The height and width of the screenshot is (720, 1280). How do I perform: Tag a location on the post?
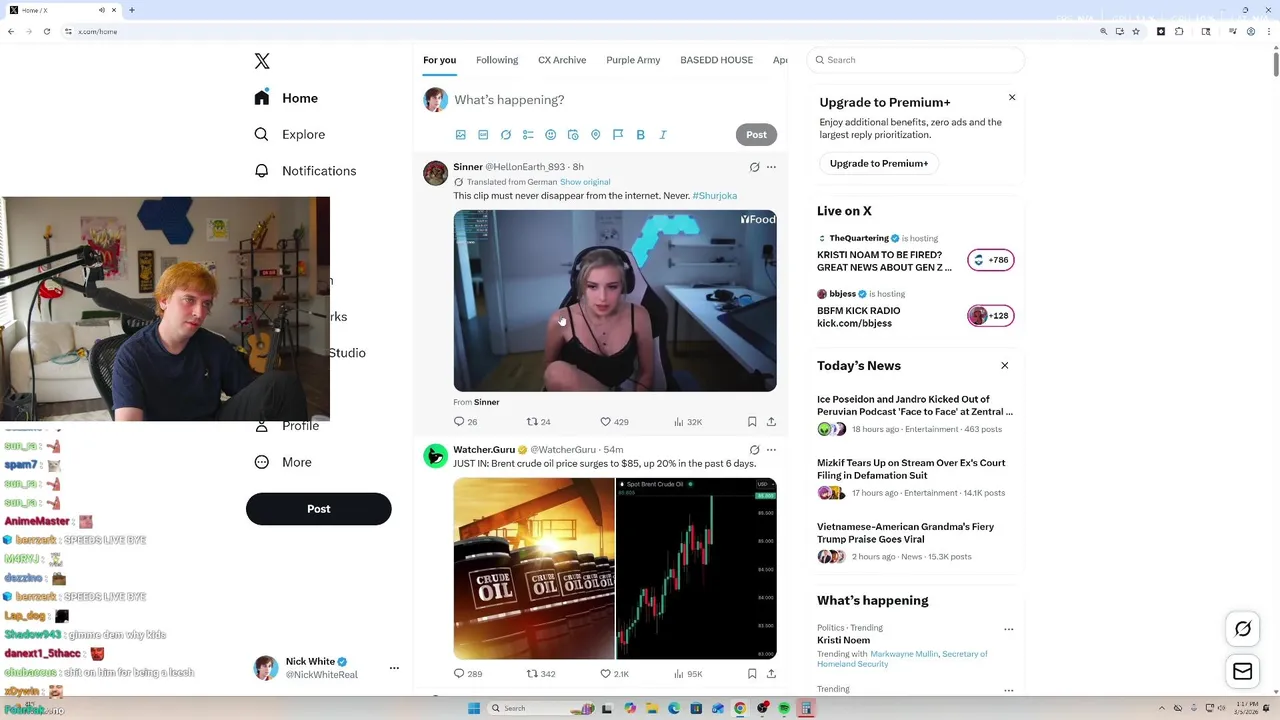(595, 135)
